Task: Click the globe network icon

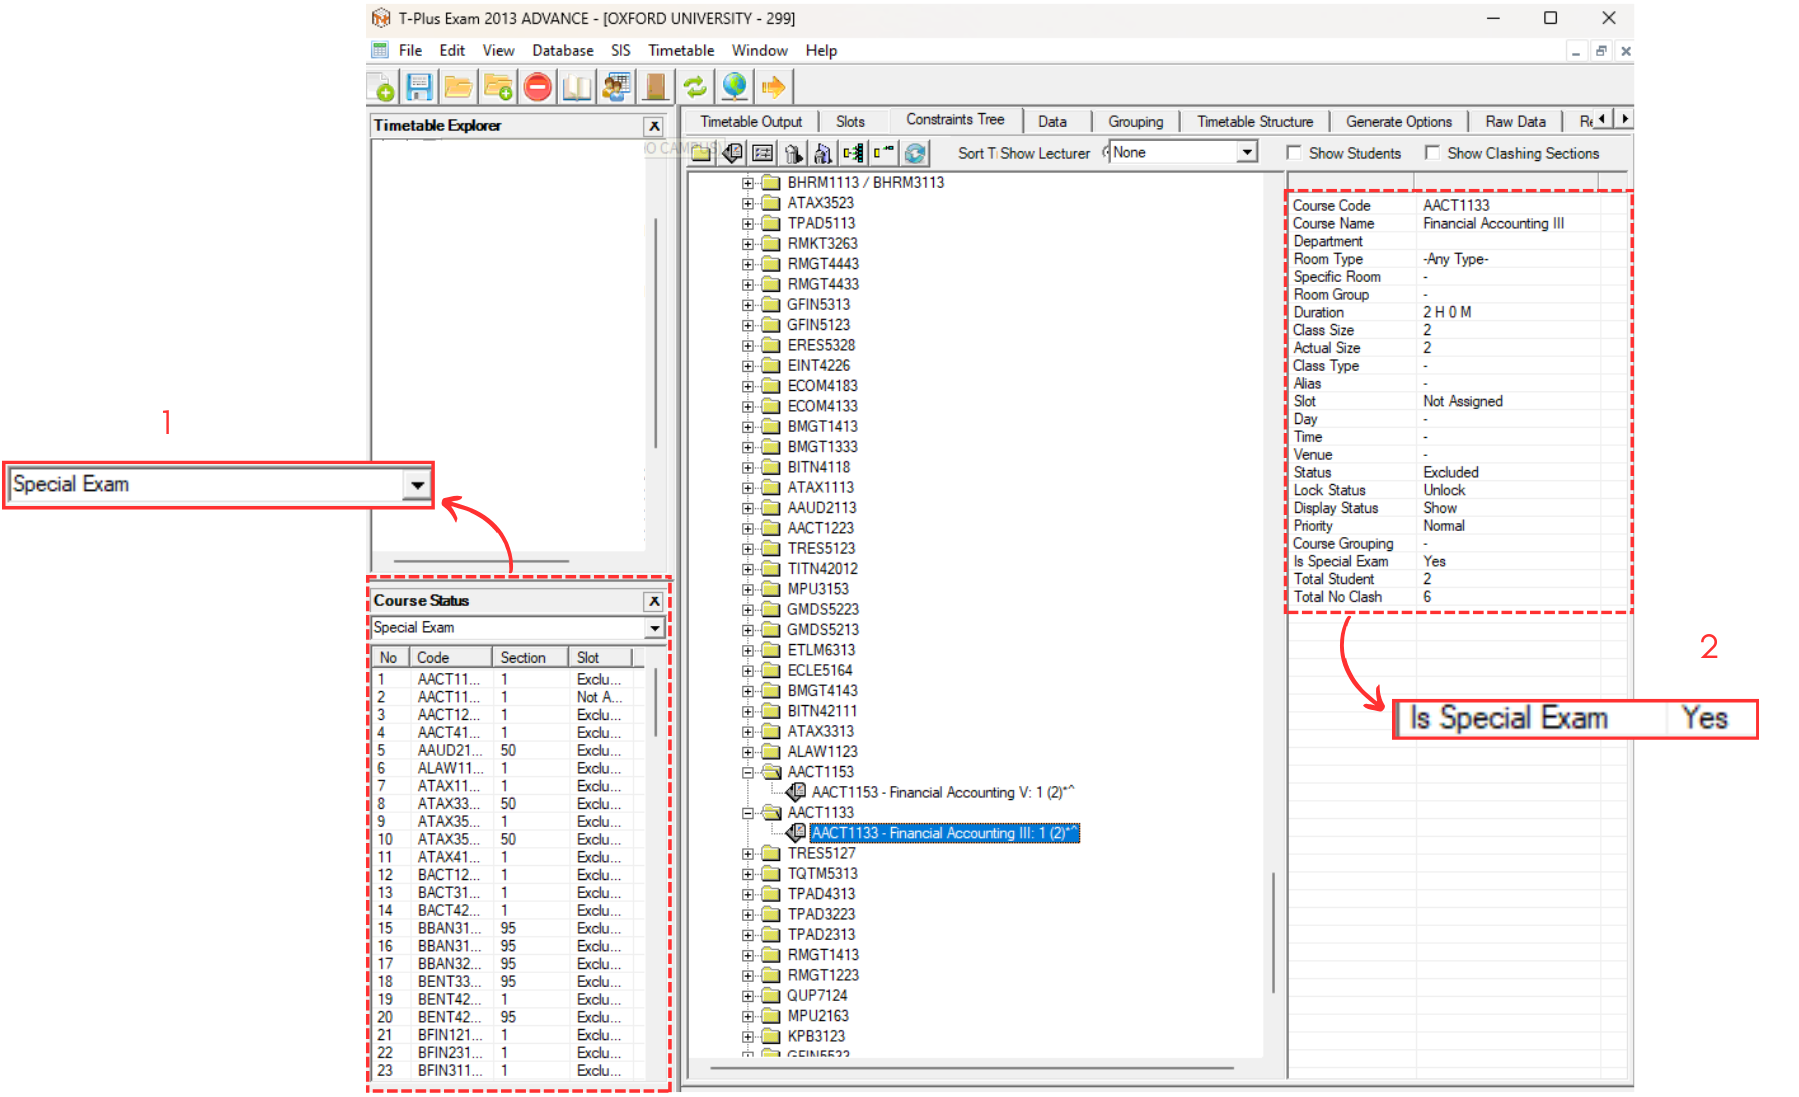Action: (734, 88)
